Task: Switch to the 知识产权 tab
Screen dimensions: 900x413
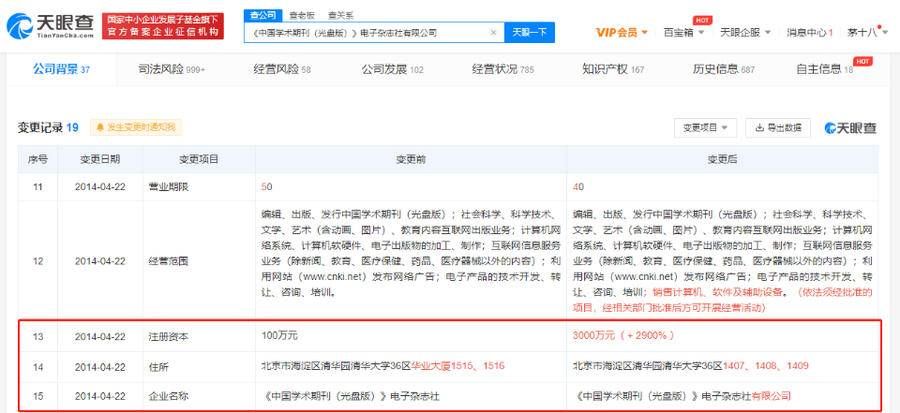Action: [x=613, y=70]
